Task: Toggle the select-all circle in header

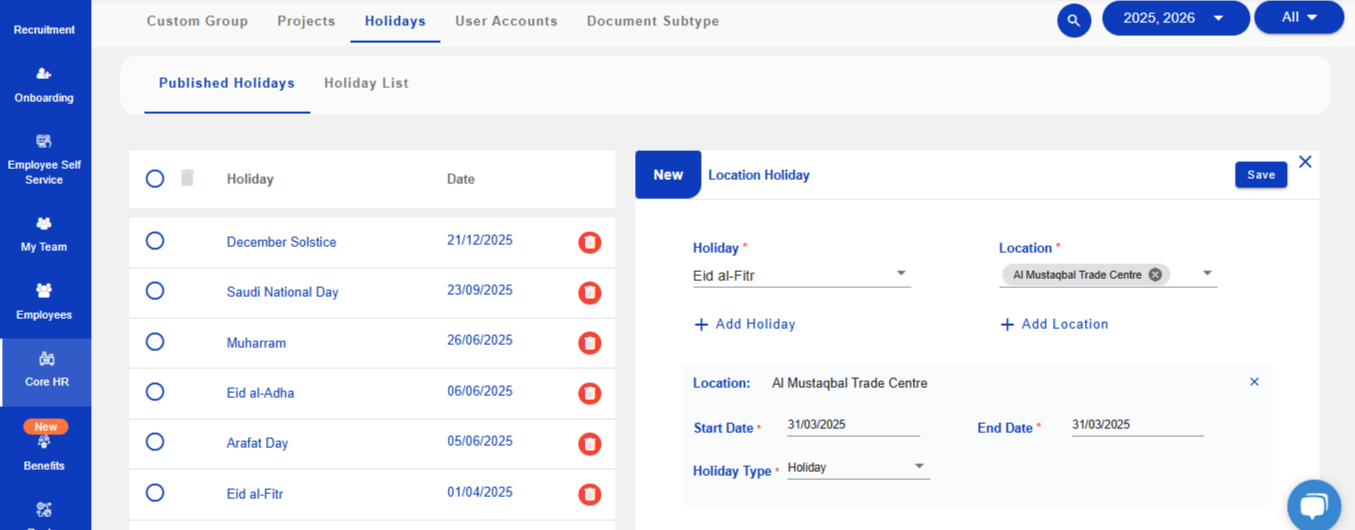Action: pyautogui.click(x=155, y=179)
